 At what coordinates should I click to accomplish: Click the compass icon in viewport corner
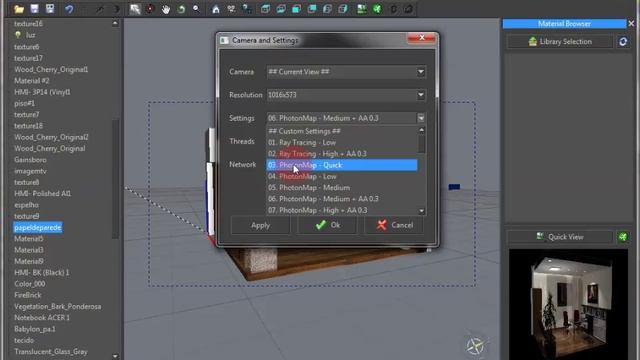(x=476, y=346)
